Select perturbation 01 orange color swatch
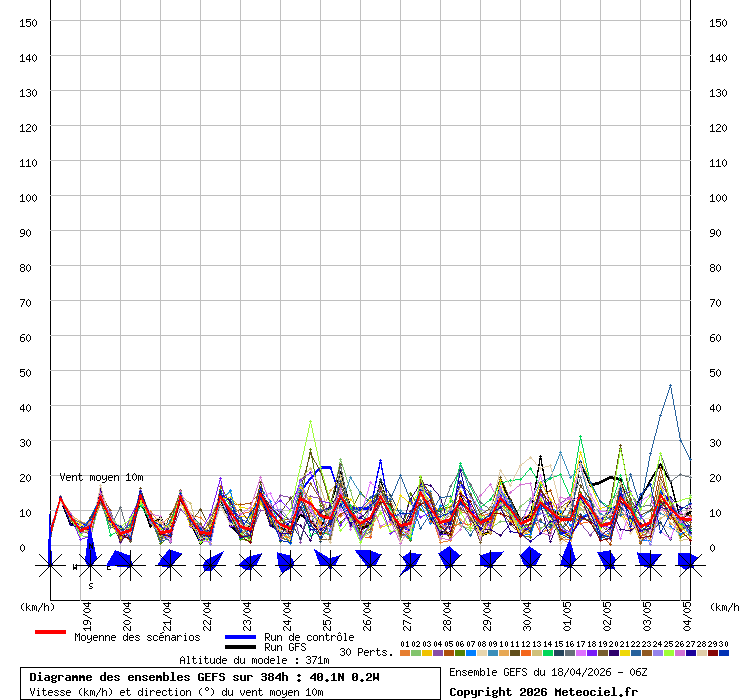 (405, 653)
